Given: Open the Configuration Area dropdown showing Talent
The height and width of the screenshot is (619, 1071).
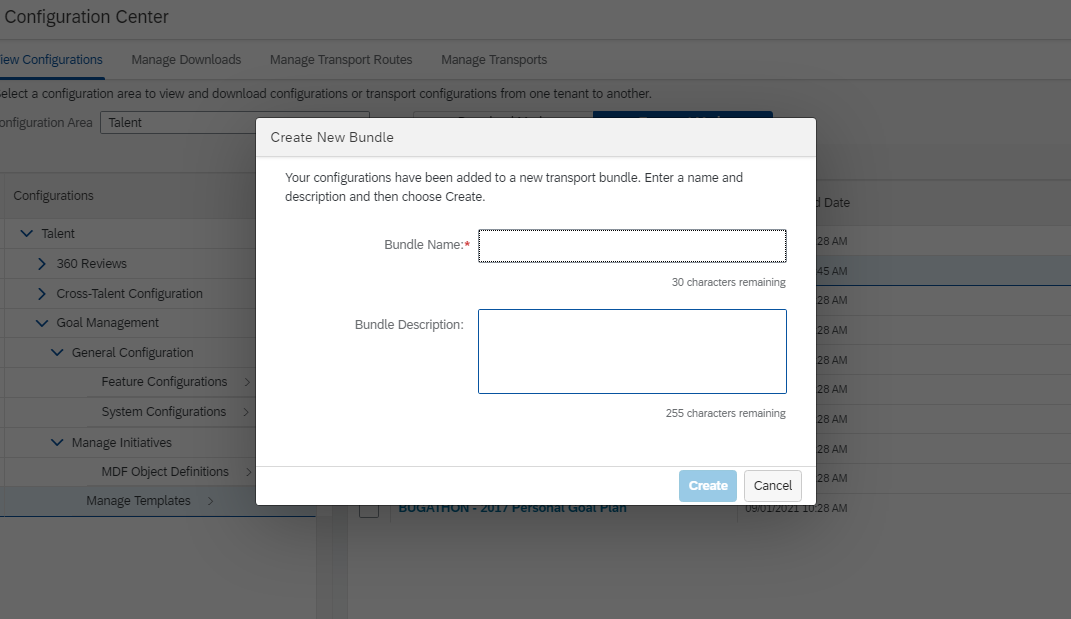Looking at the screenshot, I should click(234, 122).
